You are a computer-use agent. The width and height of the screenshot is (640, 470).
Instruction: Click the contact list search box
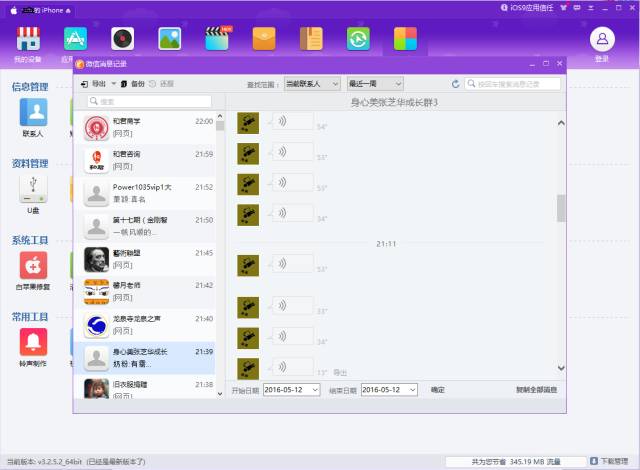tap(149, 101)
